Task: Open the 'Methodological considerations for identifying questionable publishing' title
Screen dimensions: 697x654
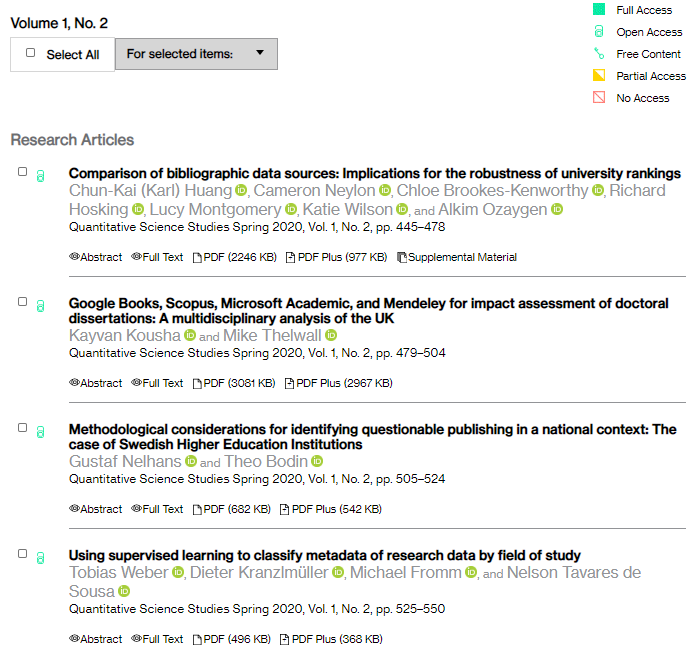Action: click(373, 437)
